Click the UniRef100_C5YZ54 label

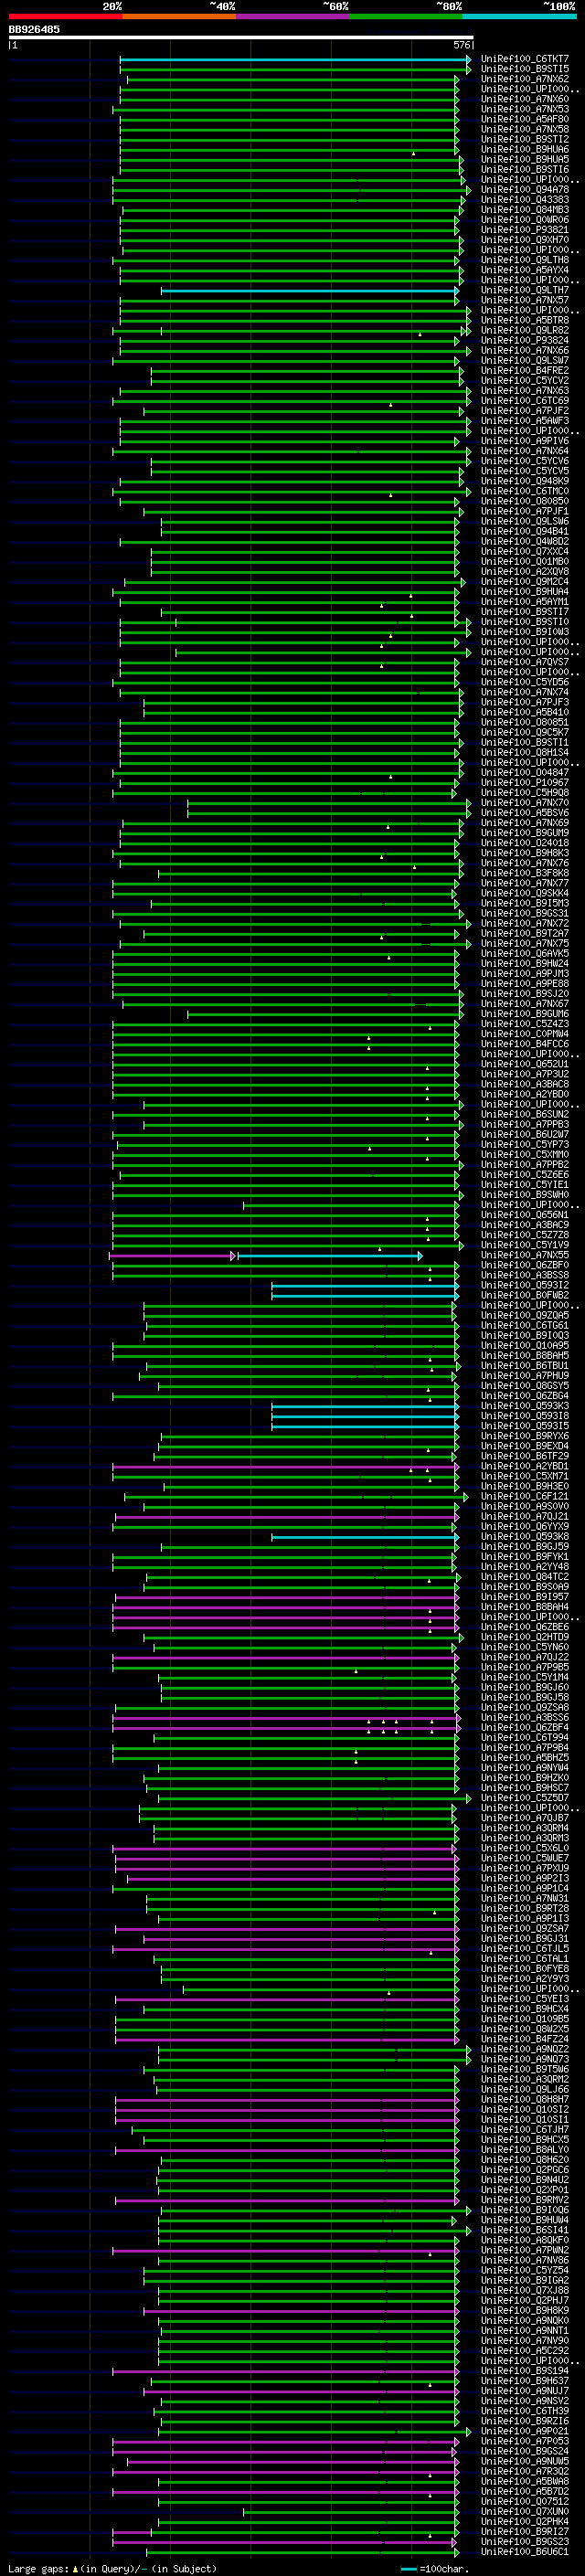tap(525, 2270)
